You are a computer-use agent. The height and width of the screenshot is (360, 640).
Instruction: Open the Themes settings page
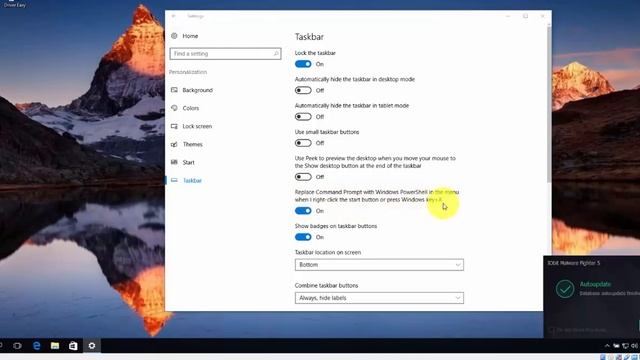point(192,144)
